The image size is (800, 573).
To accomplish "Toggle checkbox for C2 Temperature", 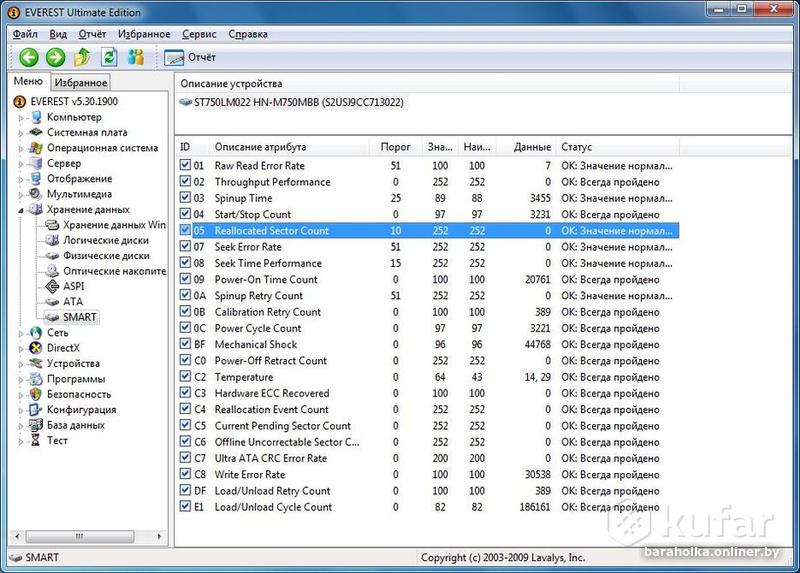I will pyautogui.click(x=185, y=377).
